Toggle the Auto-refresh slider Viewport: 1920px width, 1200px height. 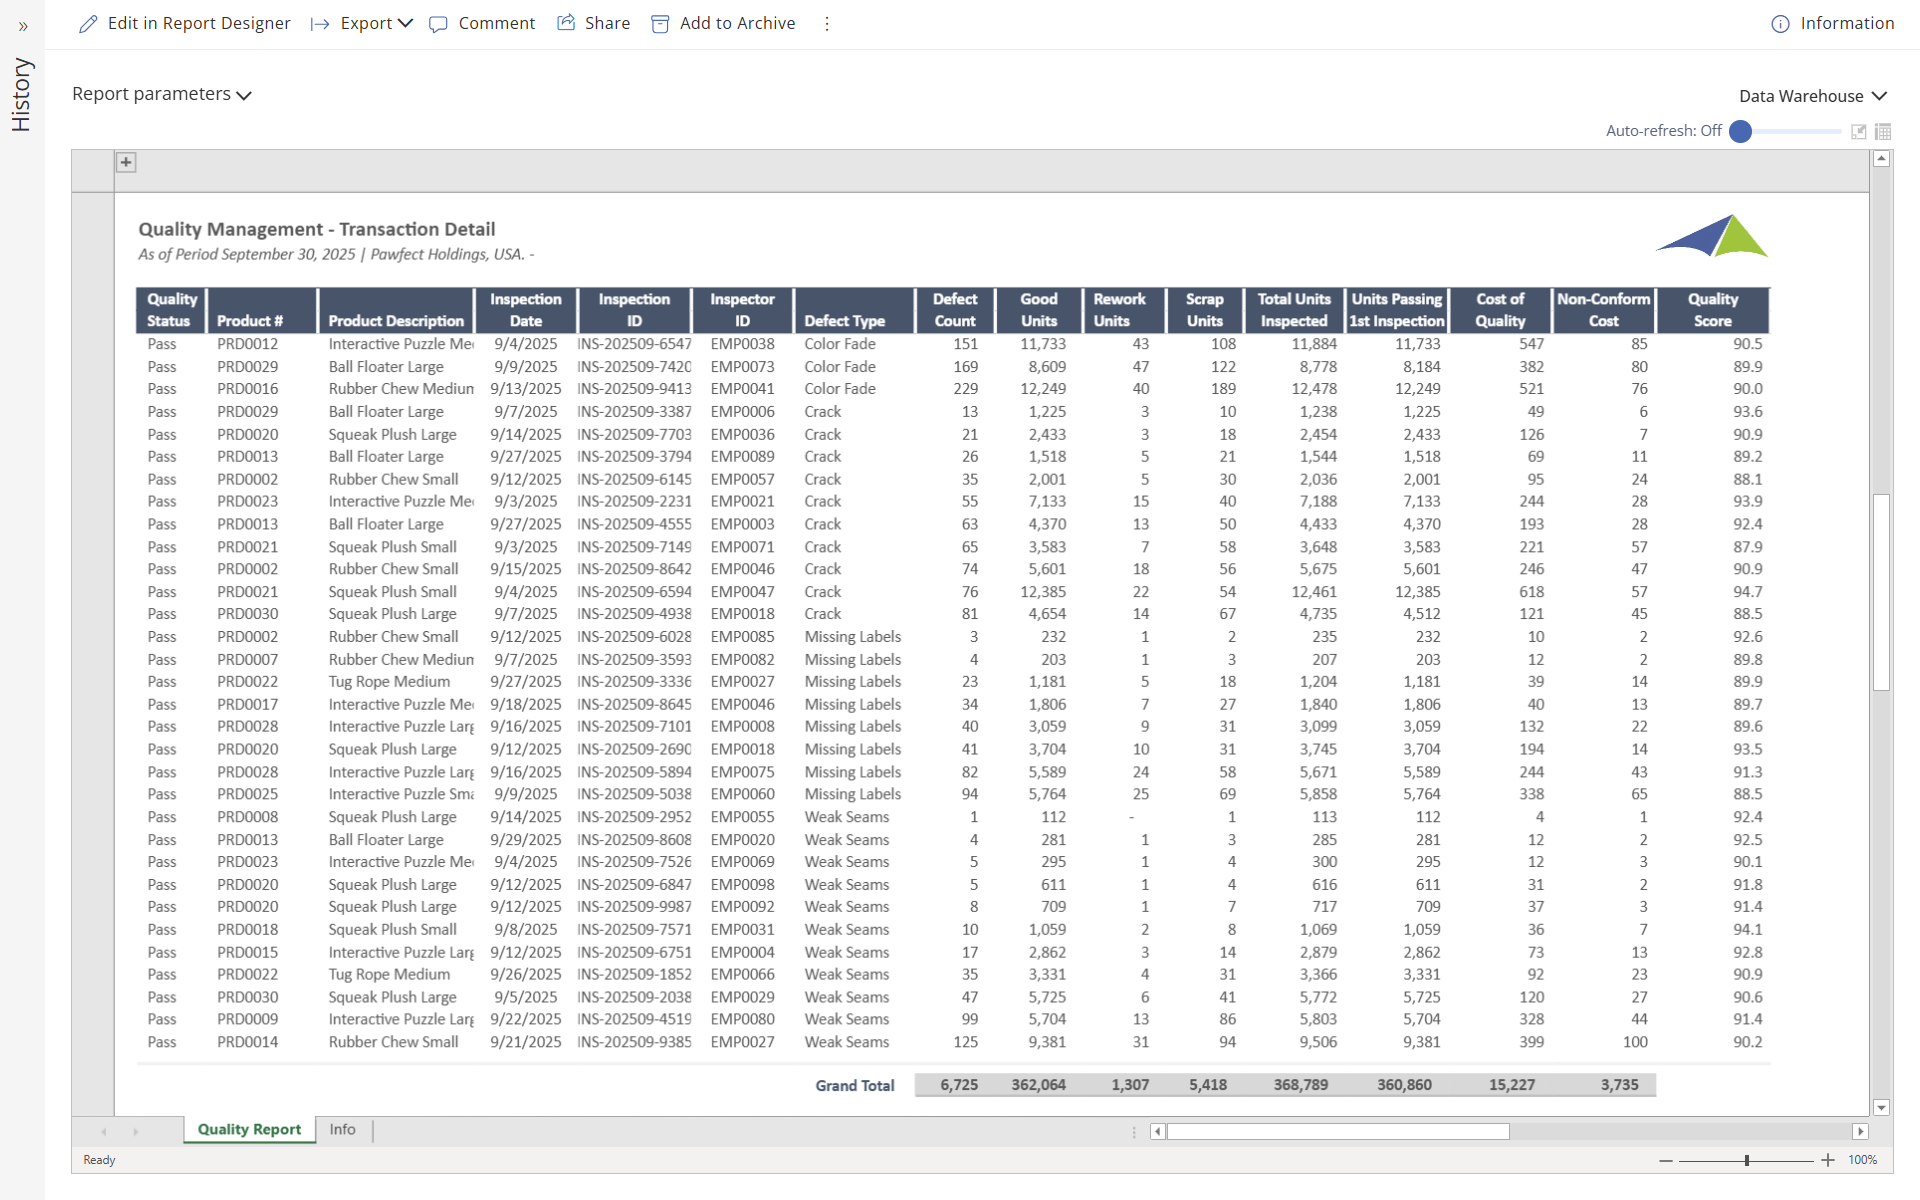pyautogui.click(x=1741, y=131)
